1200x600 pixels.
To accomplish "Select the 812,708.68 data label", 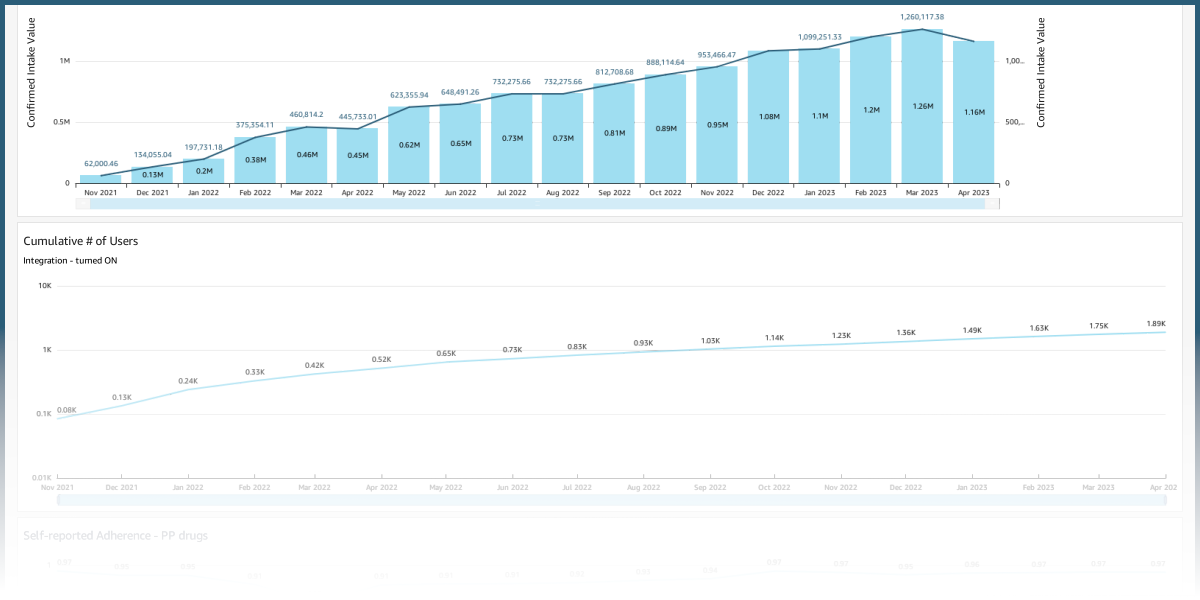I will click(x=614, y=72).
